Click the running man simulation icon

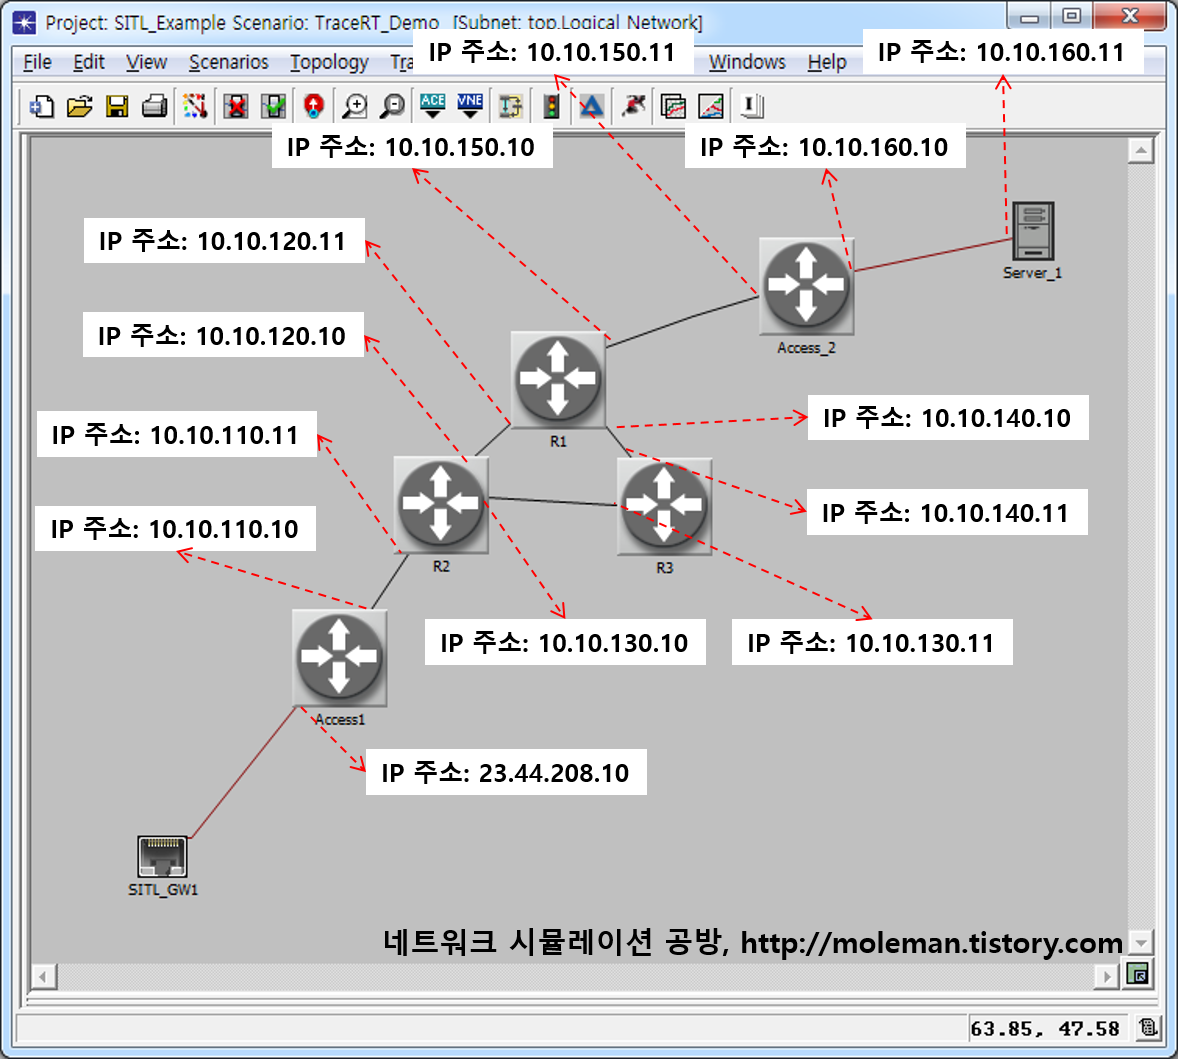633,107
